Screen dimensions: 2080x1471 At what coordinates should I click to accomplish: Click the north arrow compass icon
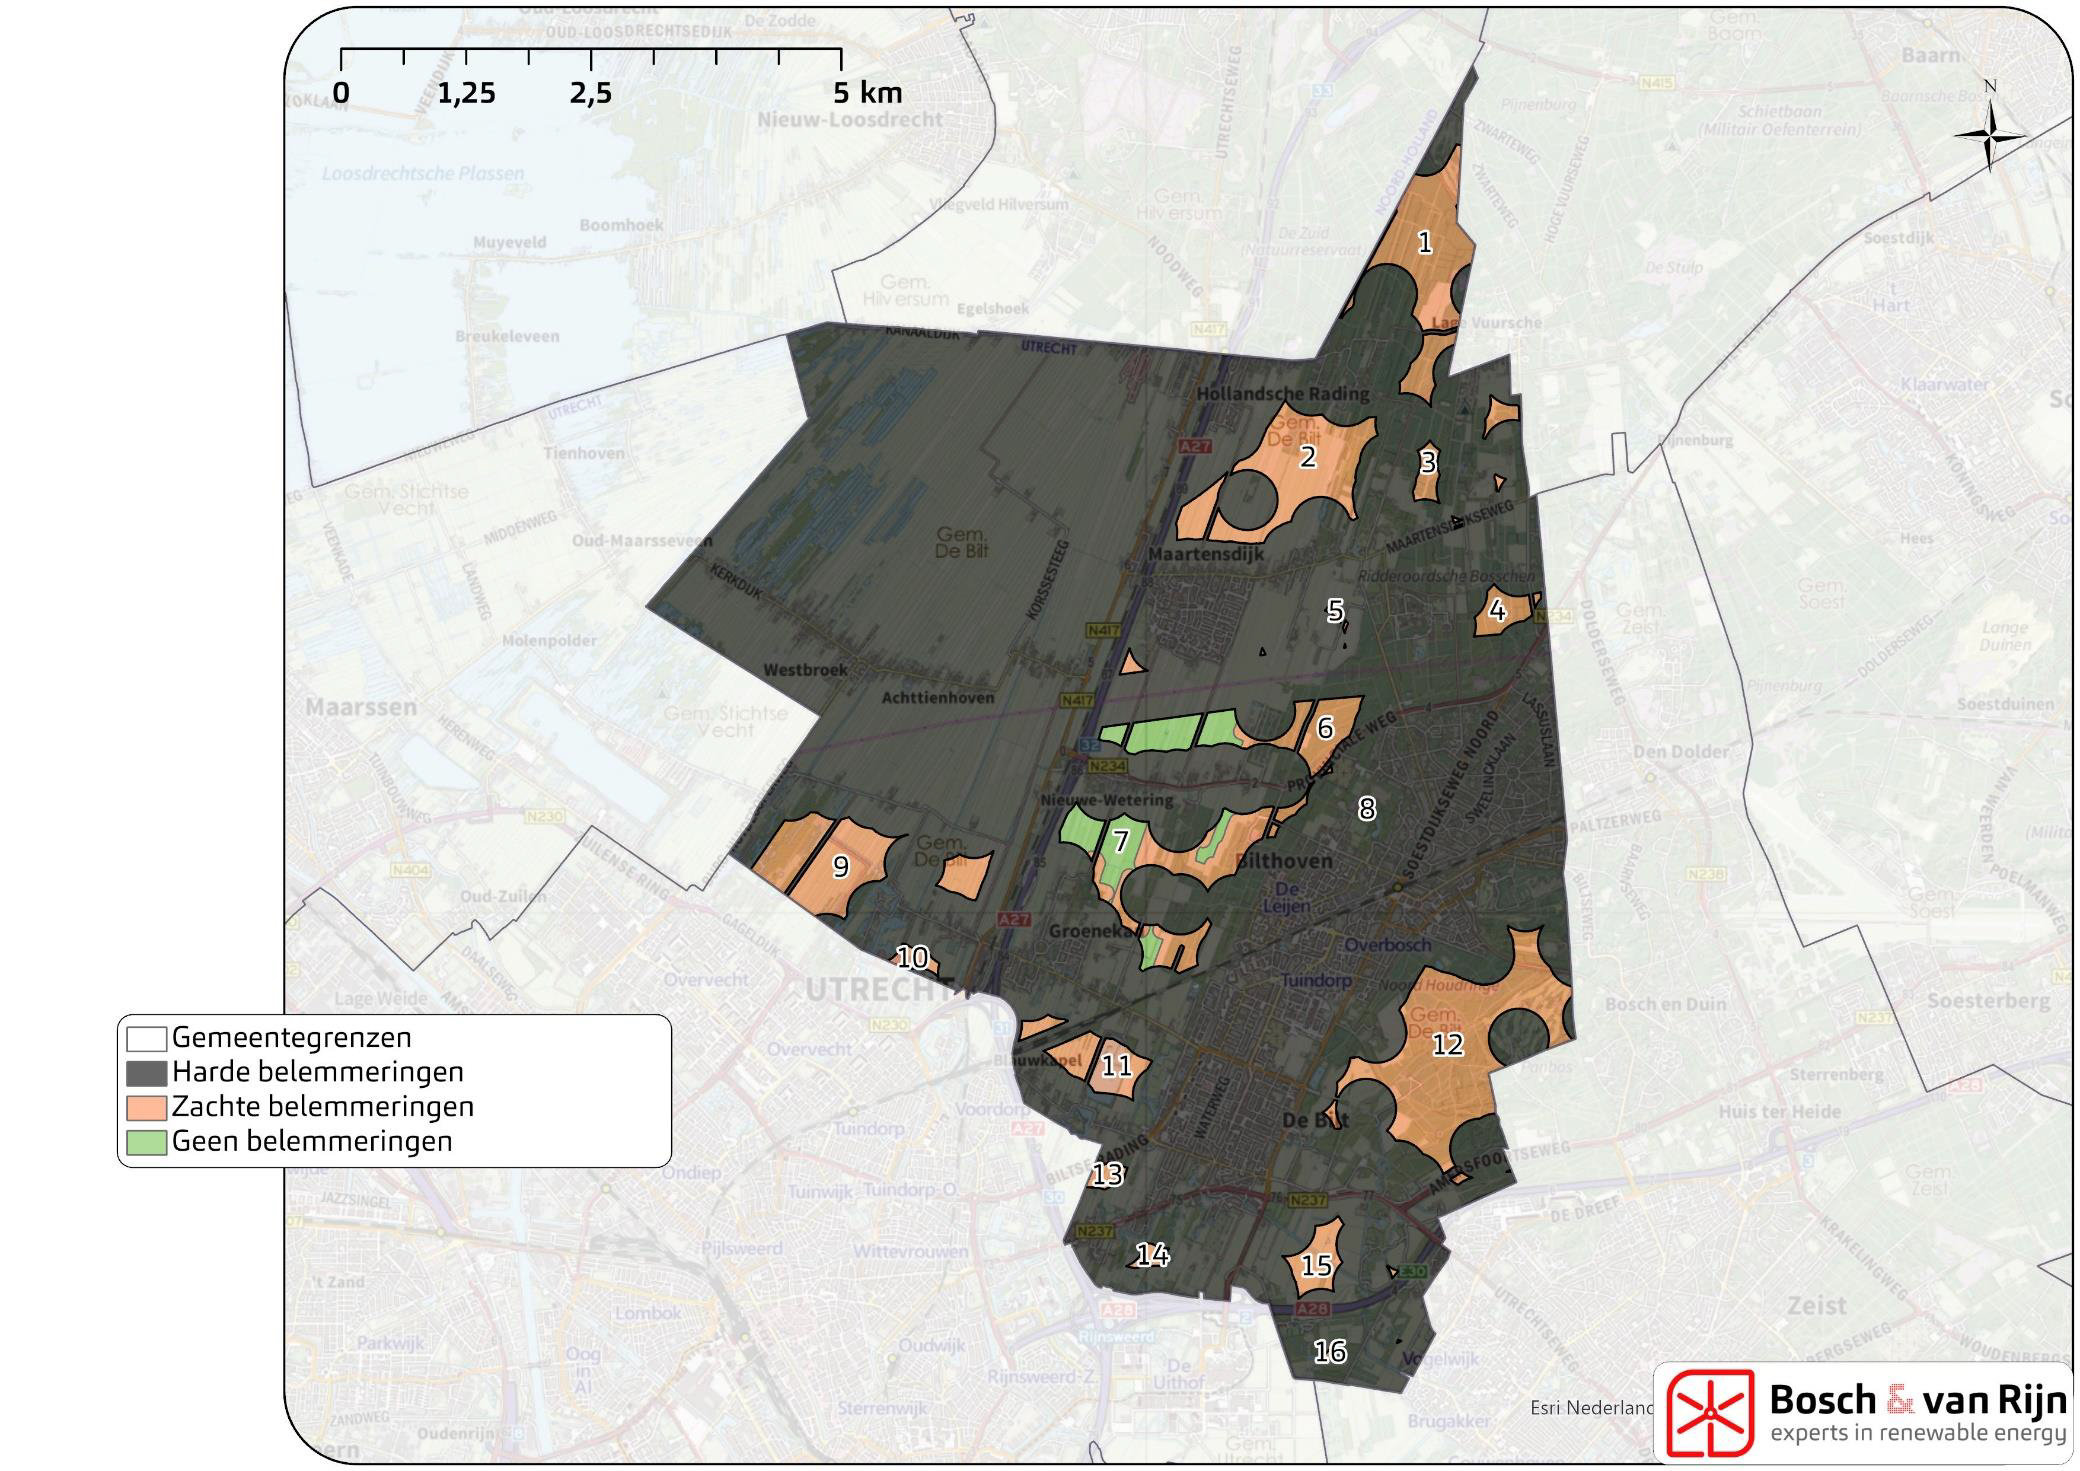tap(1989, 137)
